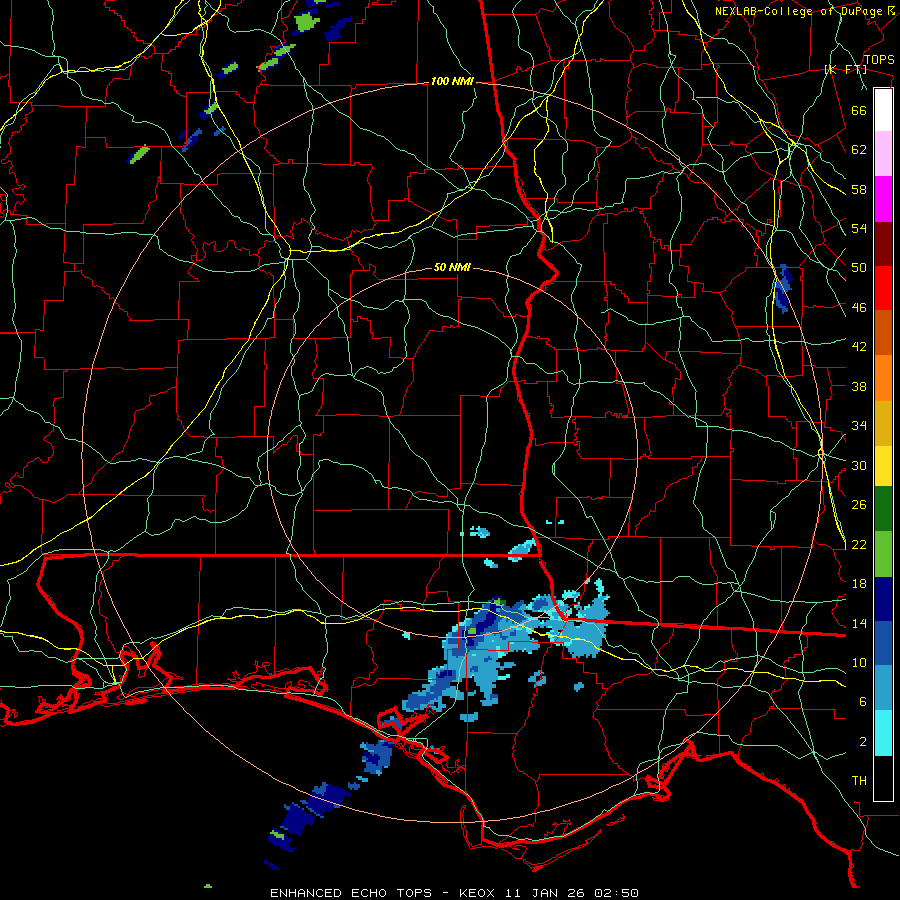
Task: Click the "10" legend value
Action: [x=859, y=662]
